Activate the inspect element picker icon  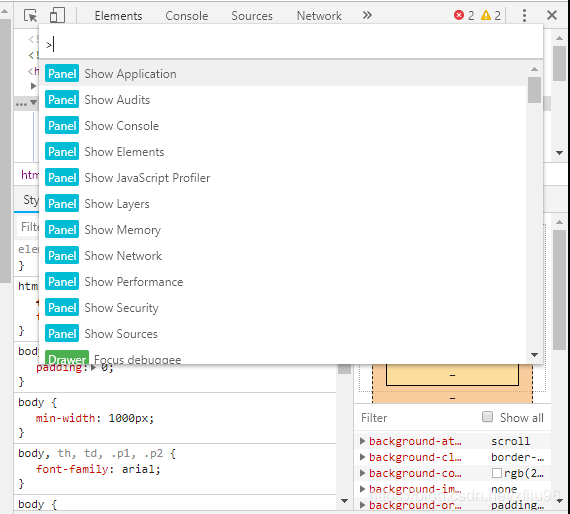point(31,16)
